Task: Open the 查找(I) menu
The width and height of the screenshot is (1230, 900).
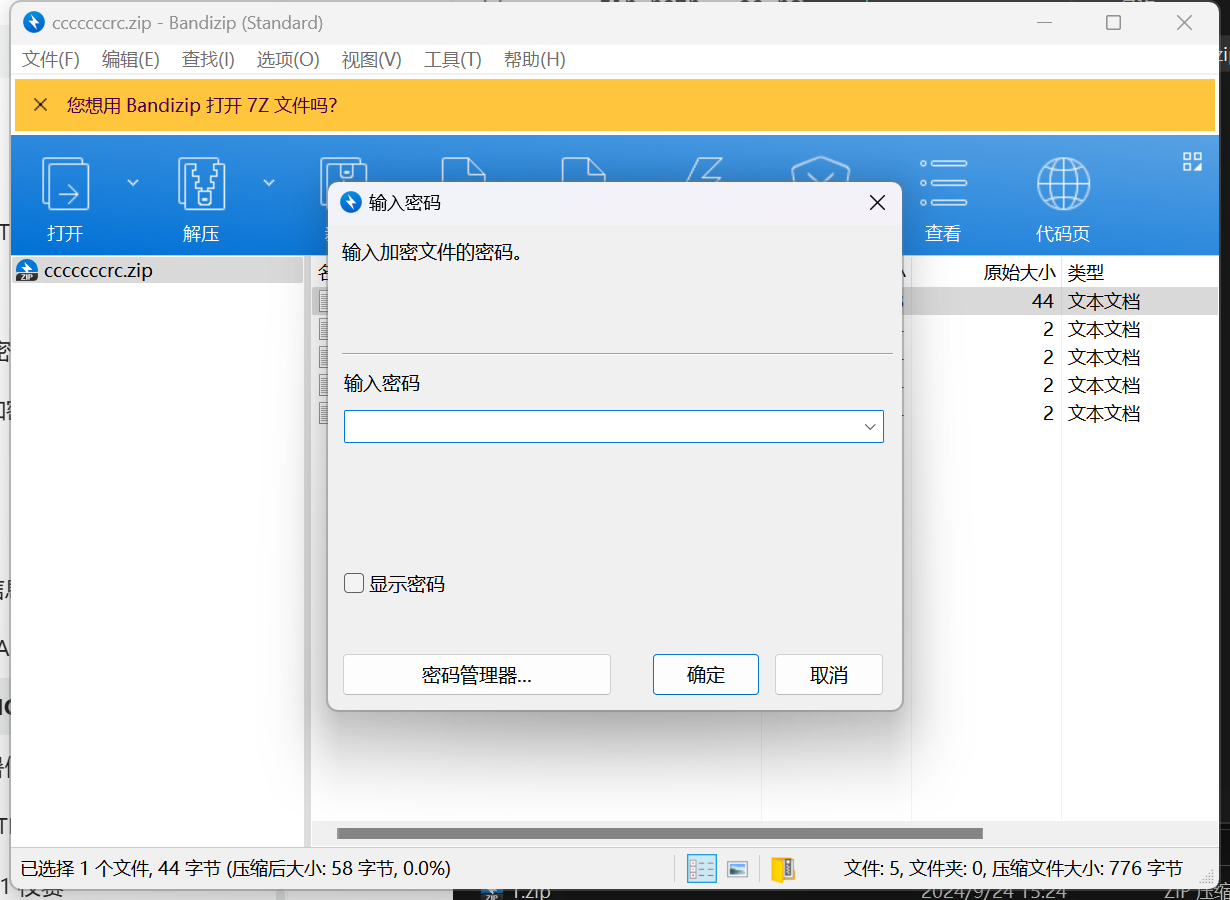Action: tap(208, 60)
